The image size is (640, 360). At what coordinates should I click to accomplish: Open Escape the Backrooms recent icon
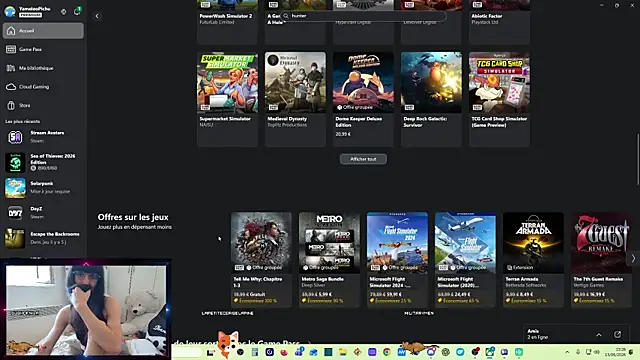15,238
